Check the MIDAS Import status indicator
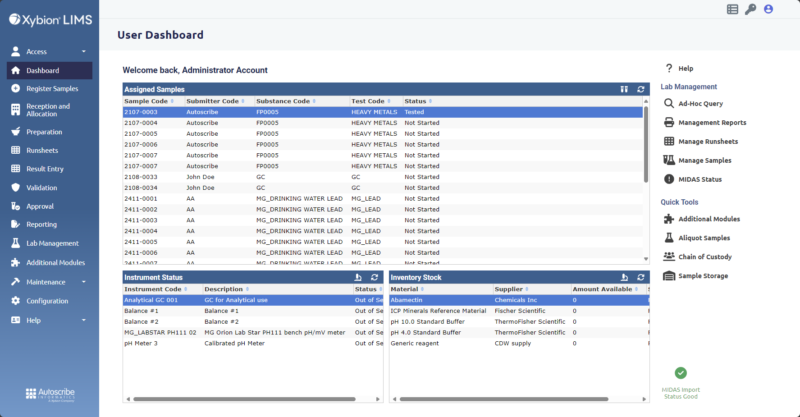Viewport: 800px width, 417px height. pos(680,373)
